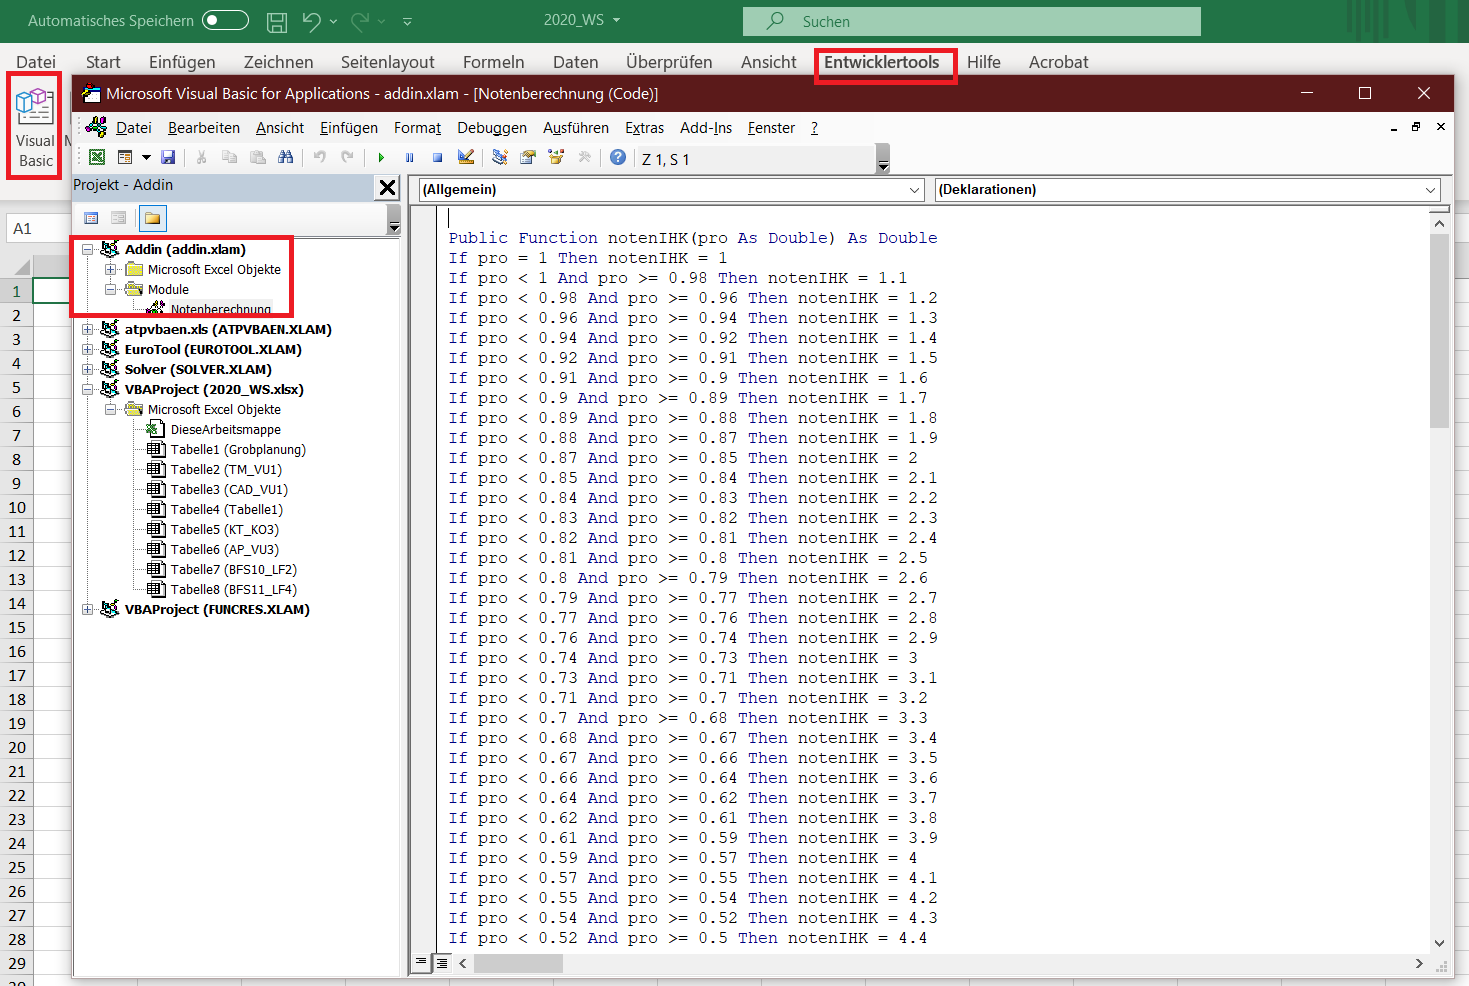
Task: Open the (Deklarationen) procedure dropdown
Action: tap(1187, 189)
